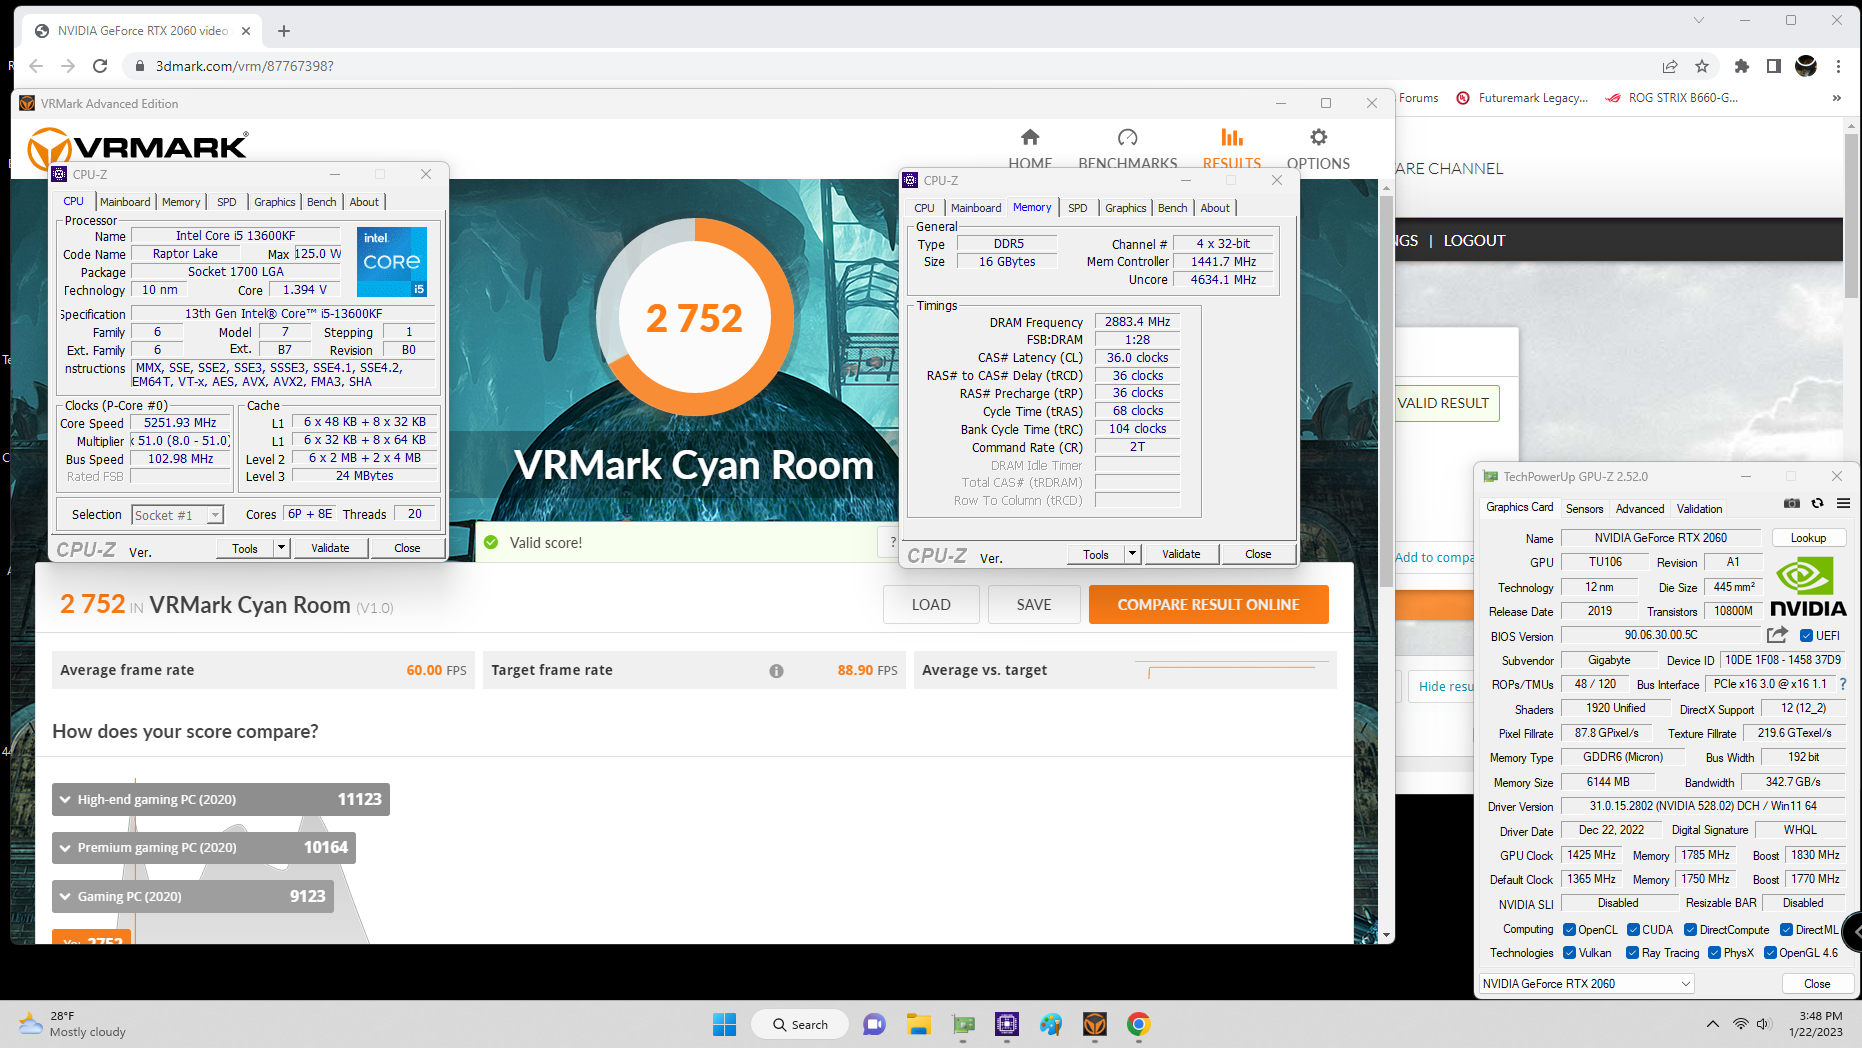Open a new Chrome tab
The width and height of the screenshot is (1862, 1048).
[284, 31]
